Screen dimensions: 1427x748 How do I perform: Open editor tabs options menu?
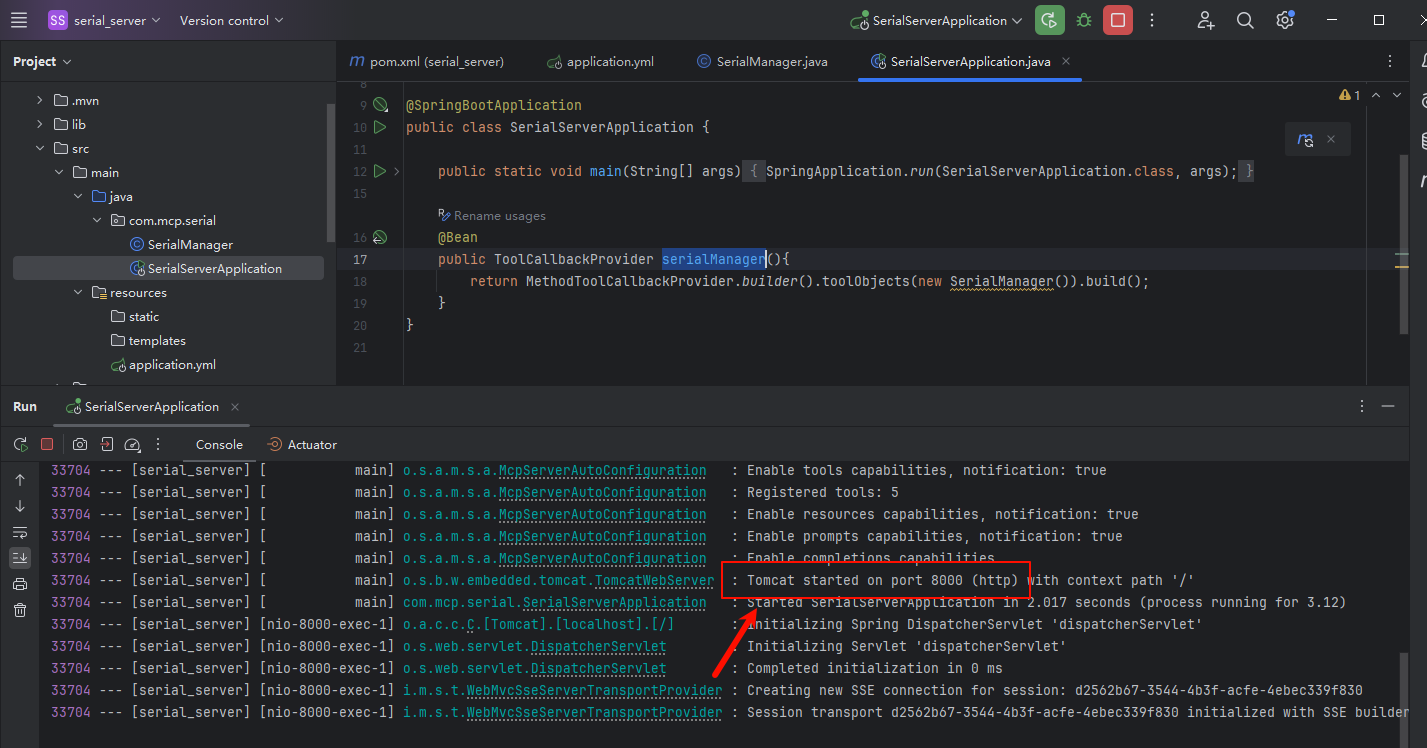click(x=1391, y=62)
